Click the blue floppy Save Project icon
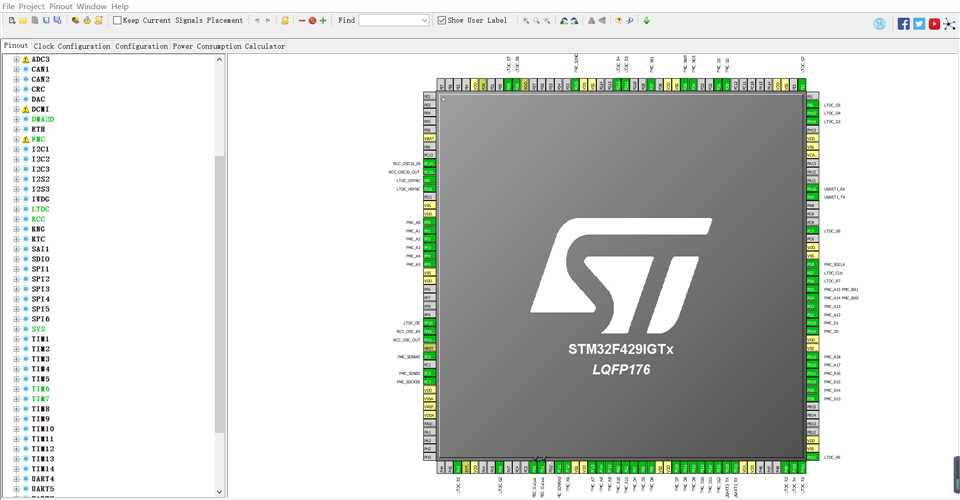 tap(46, 20)
